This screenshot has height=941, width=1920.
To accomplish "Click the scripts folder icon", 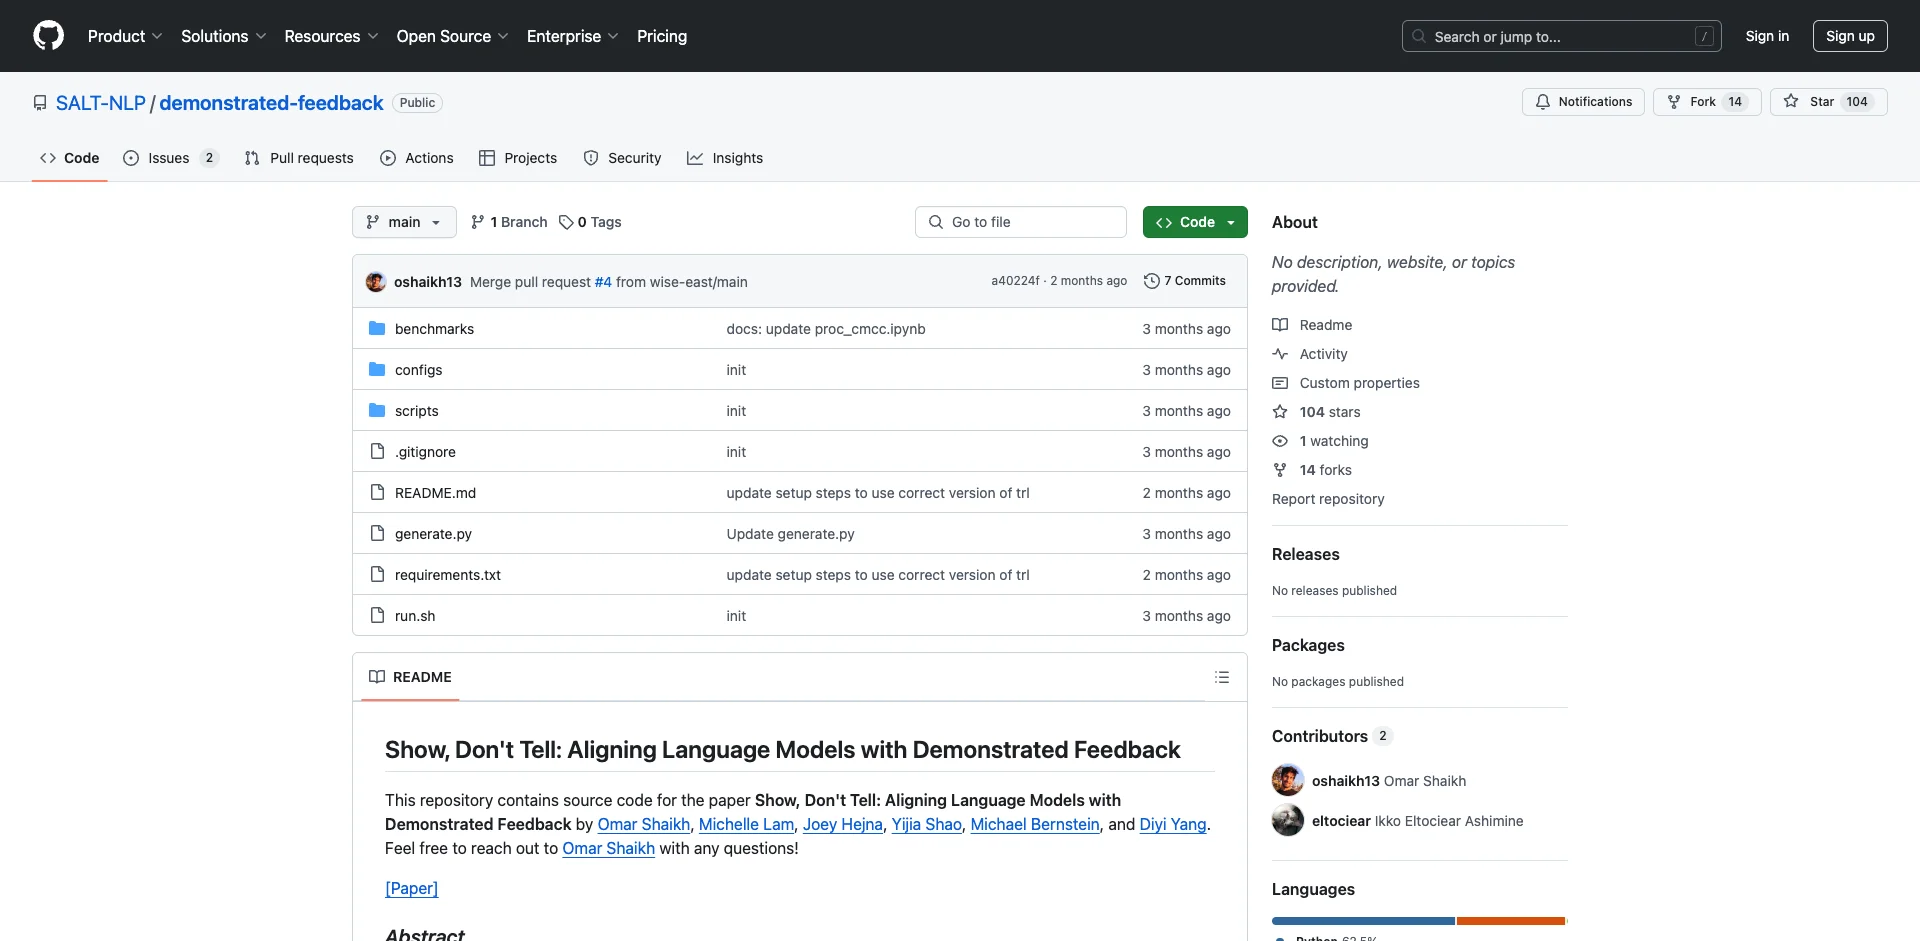I will (377, 410).
